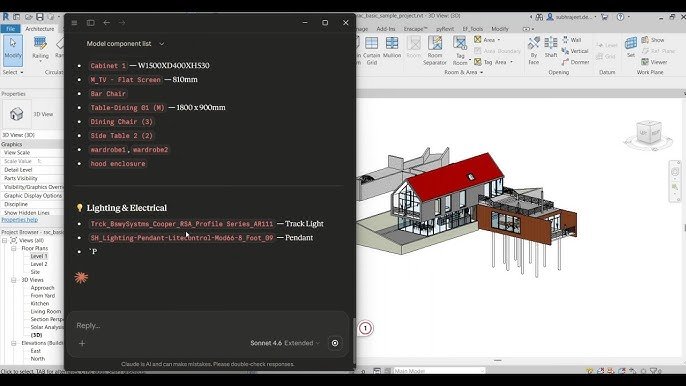Pick the Dormer opening tool
The height and width of the screenshot is (386, 686).
(575, 62)
